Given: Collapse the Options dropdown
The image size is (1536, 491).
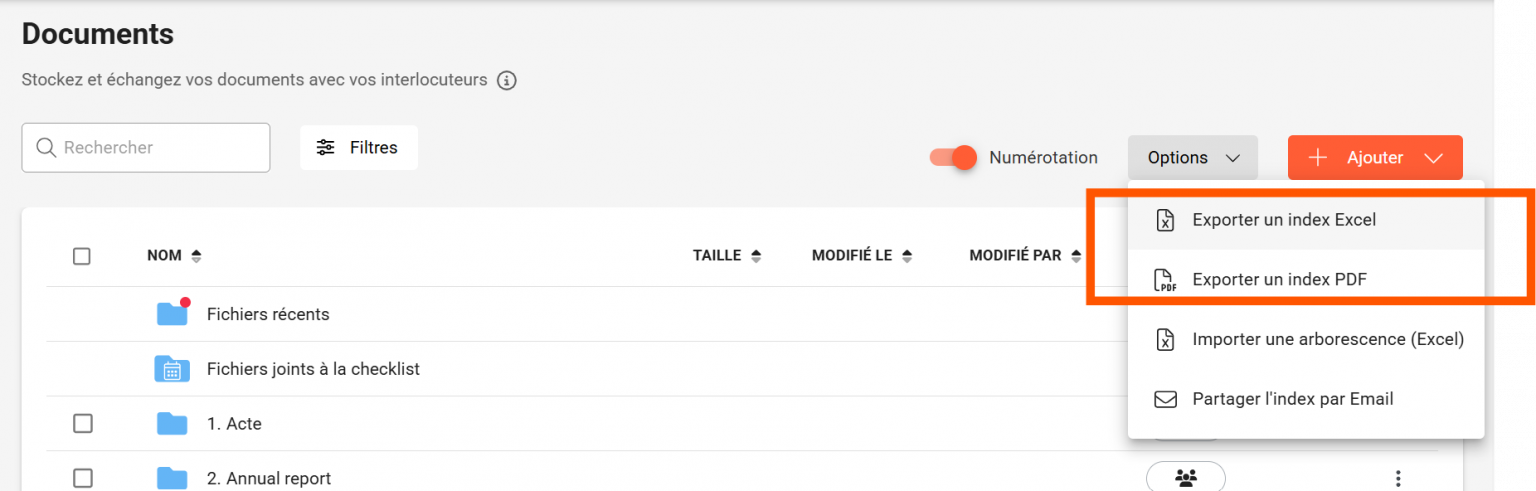Looking at the screenshot, I should point(1193,158).
